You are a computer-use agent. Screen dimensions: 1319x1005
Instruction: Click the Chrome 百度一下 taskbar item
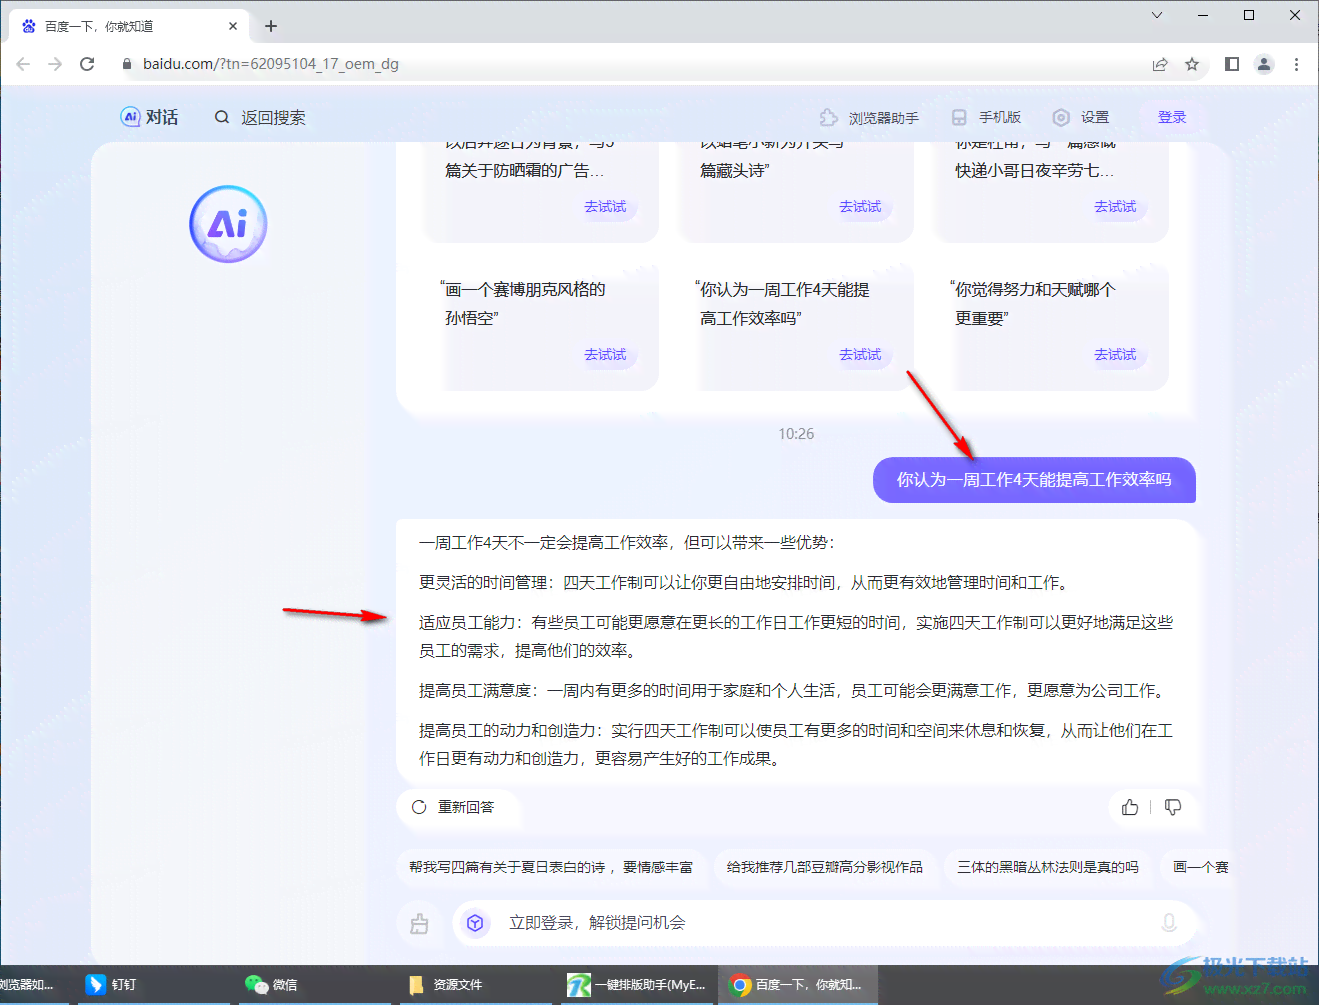pos(797,985)
